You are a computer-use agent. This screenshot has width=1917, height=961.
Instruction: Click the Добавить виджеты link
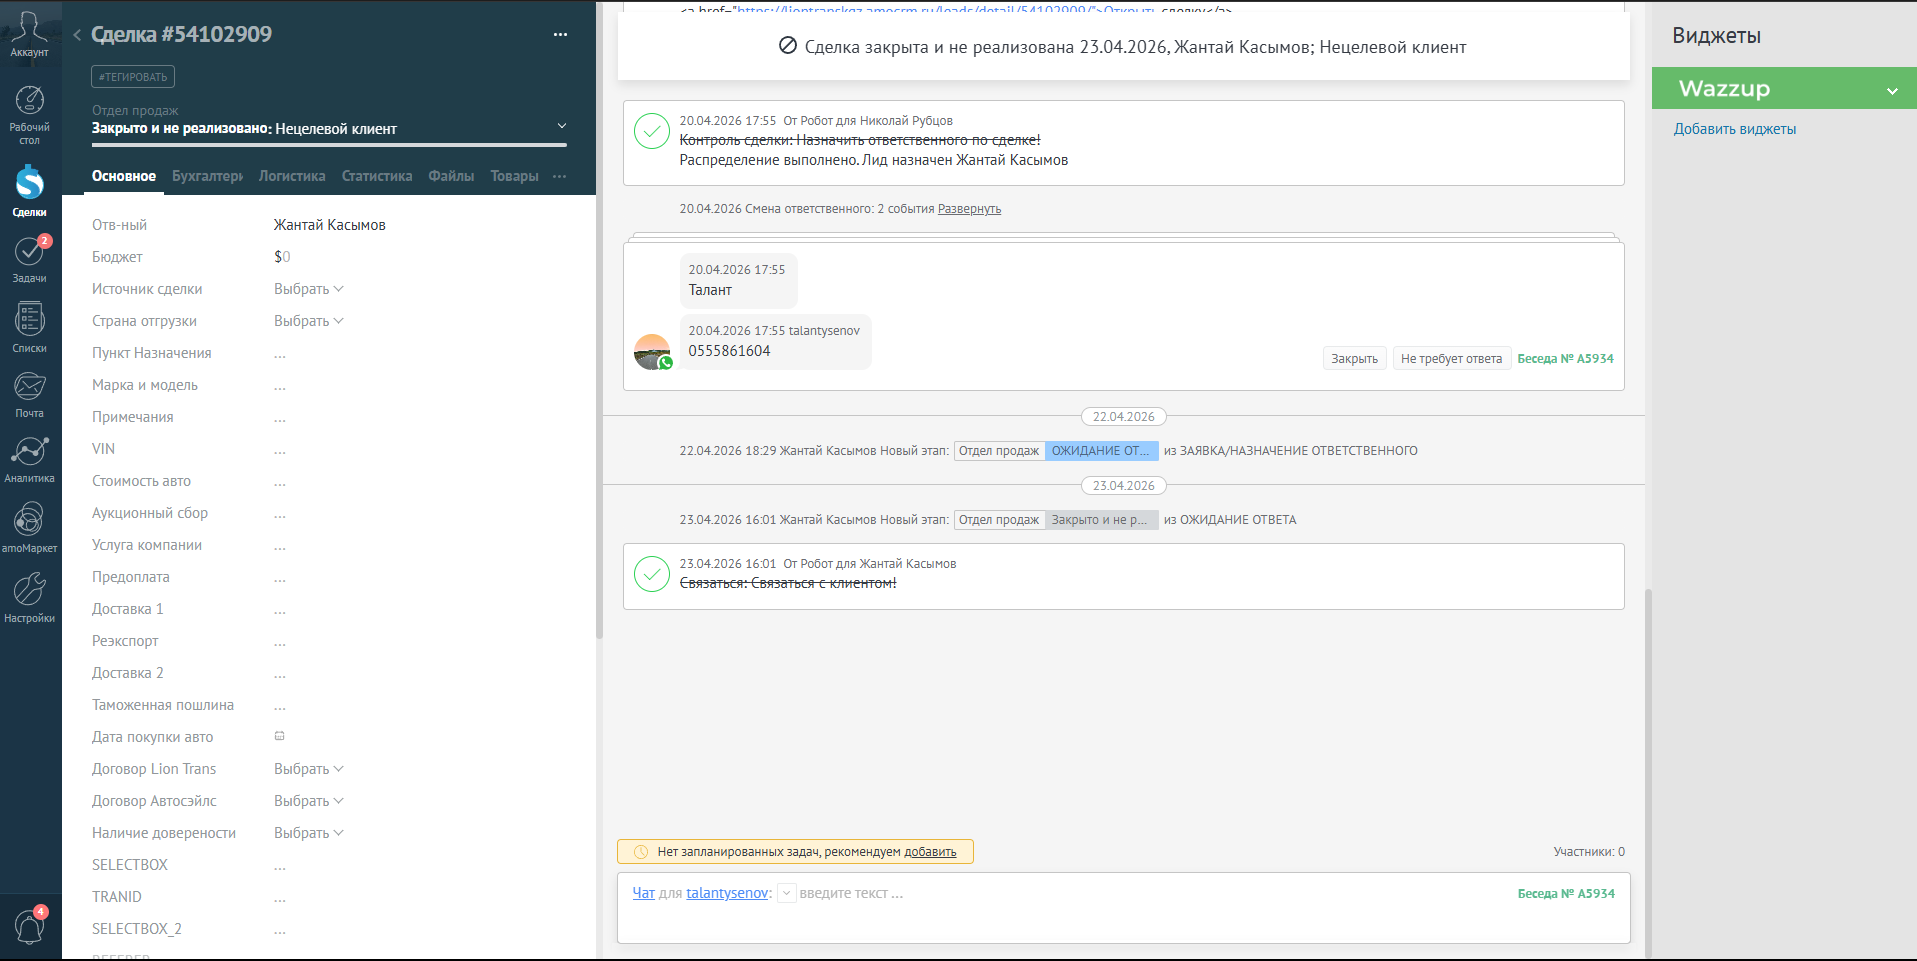[1735, 129]
